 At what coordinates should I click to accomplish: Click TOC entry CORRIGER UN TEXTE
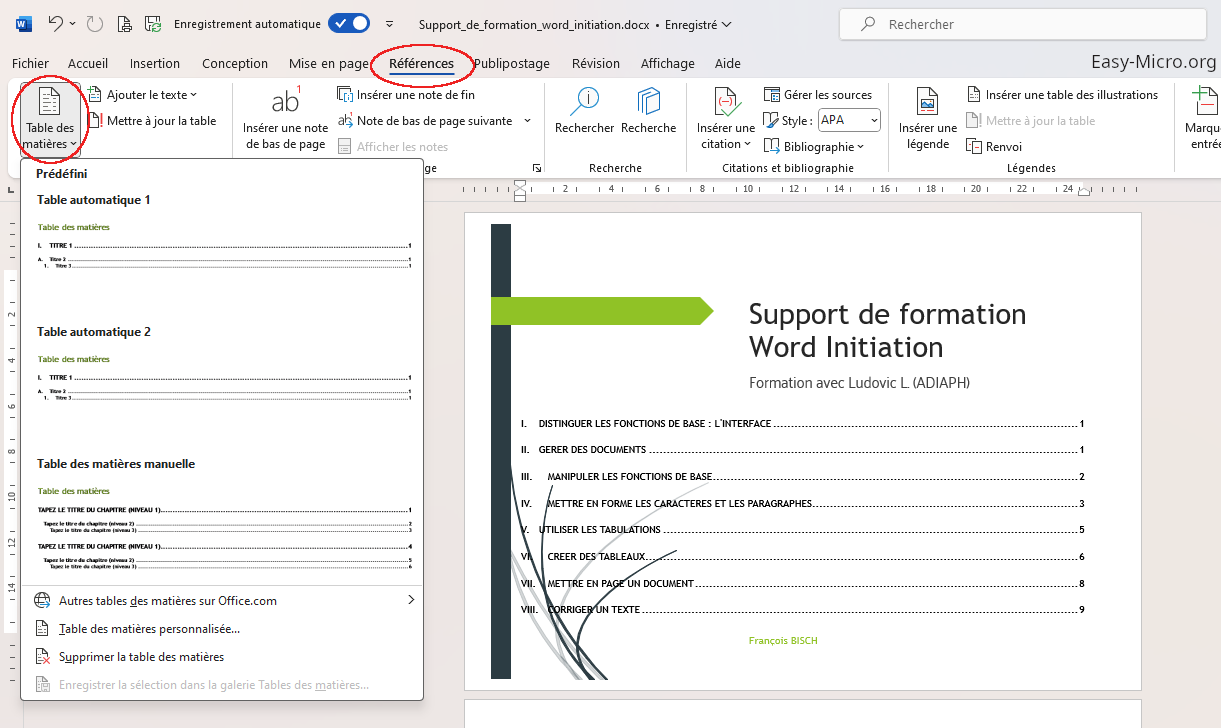pyautogui.click(x=593, y=610)
